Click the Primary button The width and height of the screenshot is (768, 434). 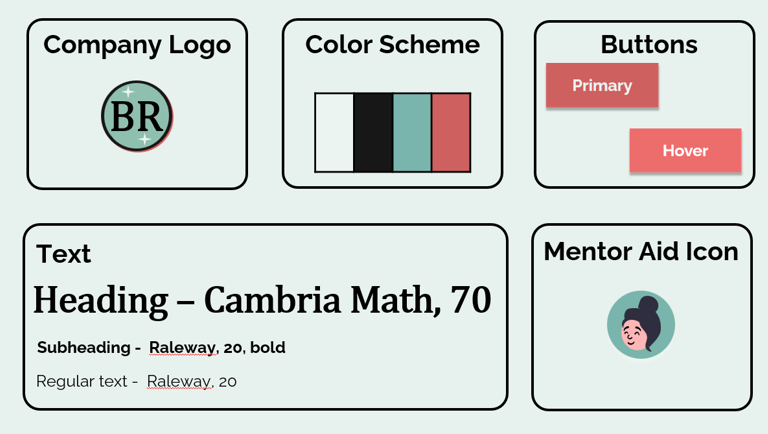tap(602, 85)
